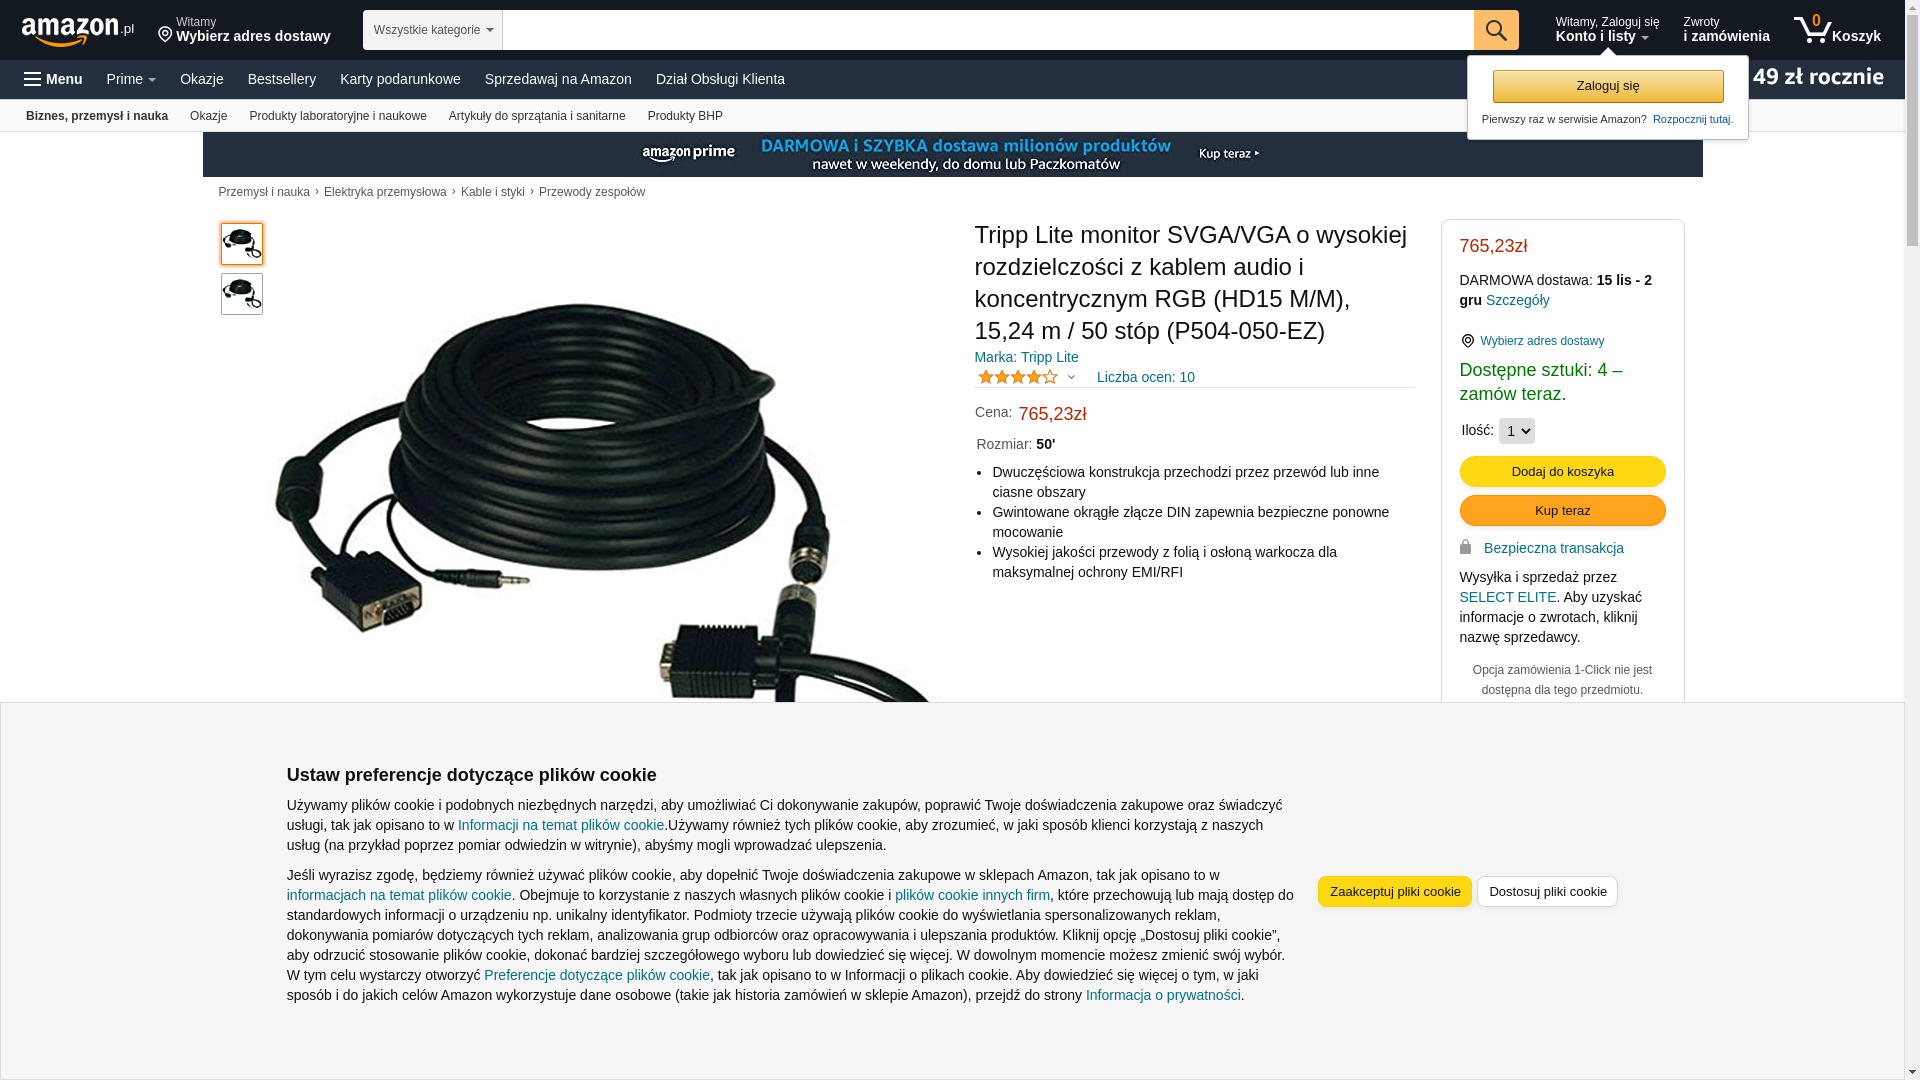Open the Prime menu dropdown
Image resolution: width=1920 pixels, height=1080 pixels.
click(131, 79)
